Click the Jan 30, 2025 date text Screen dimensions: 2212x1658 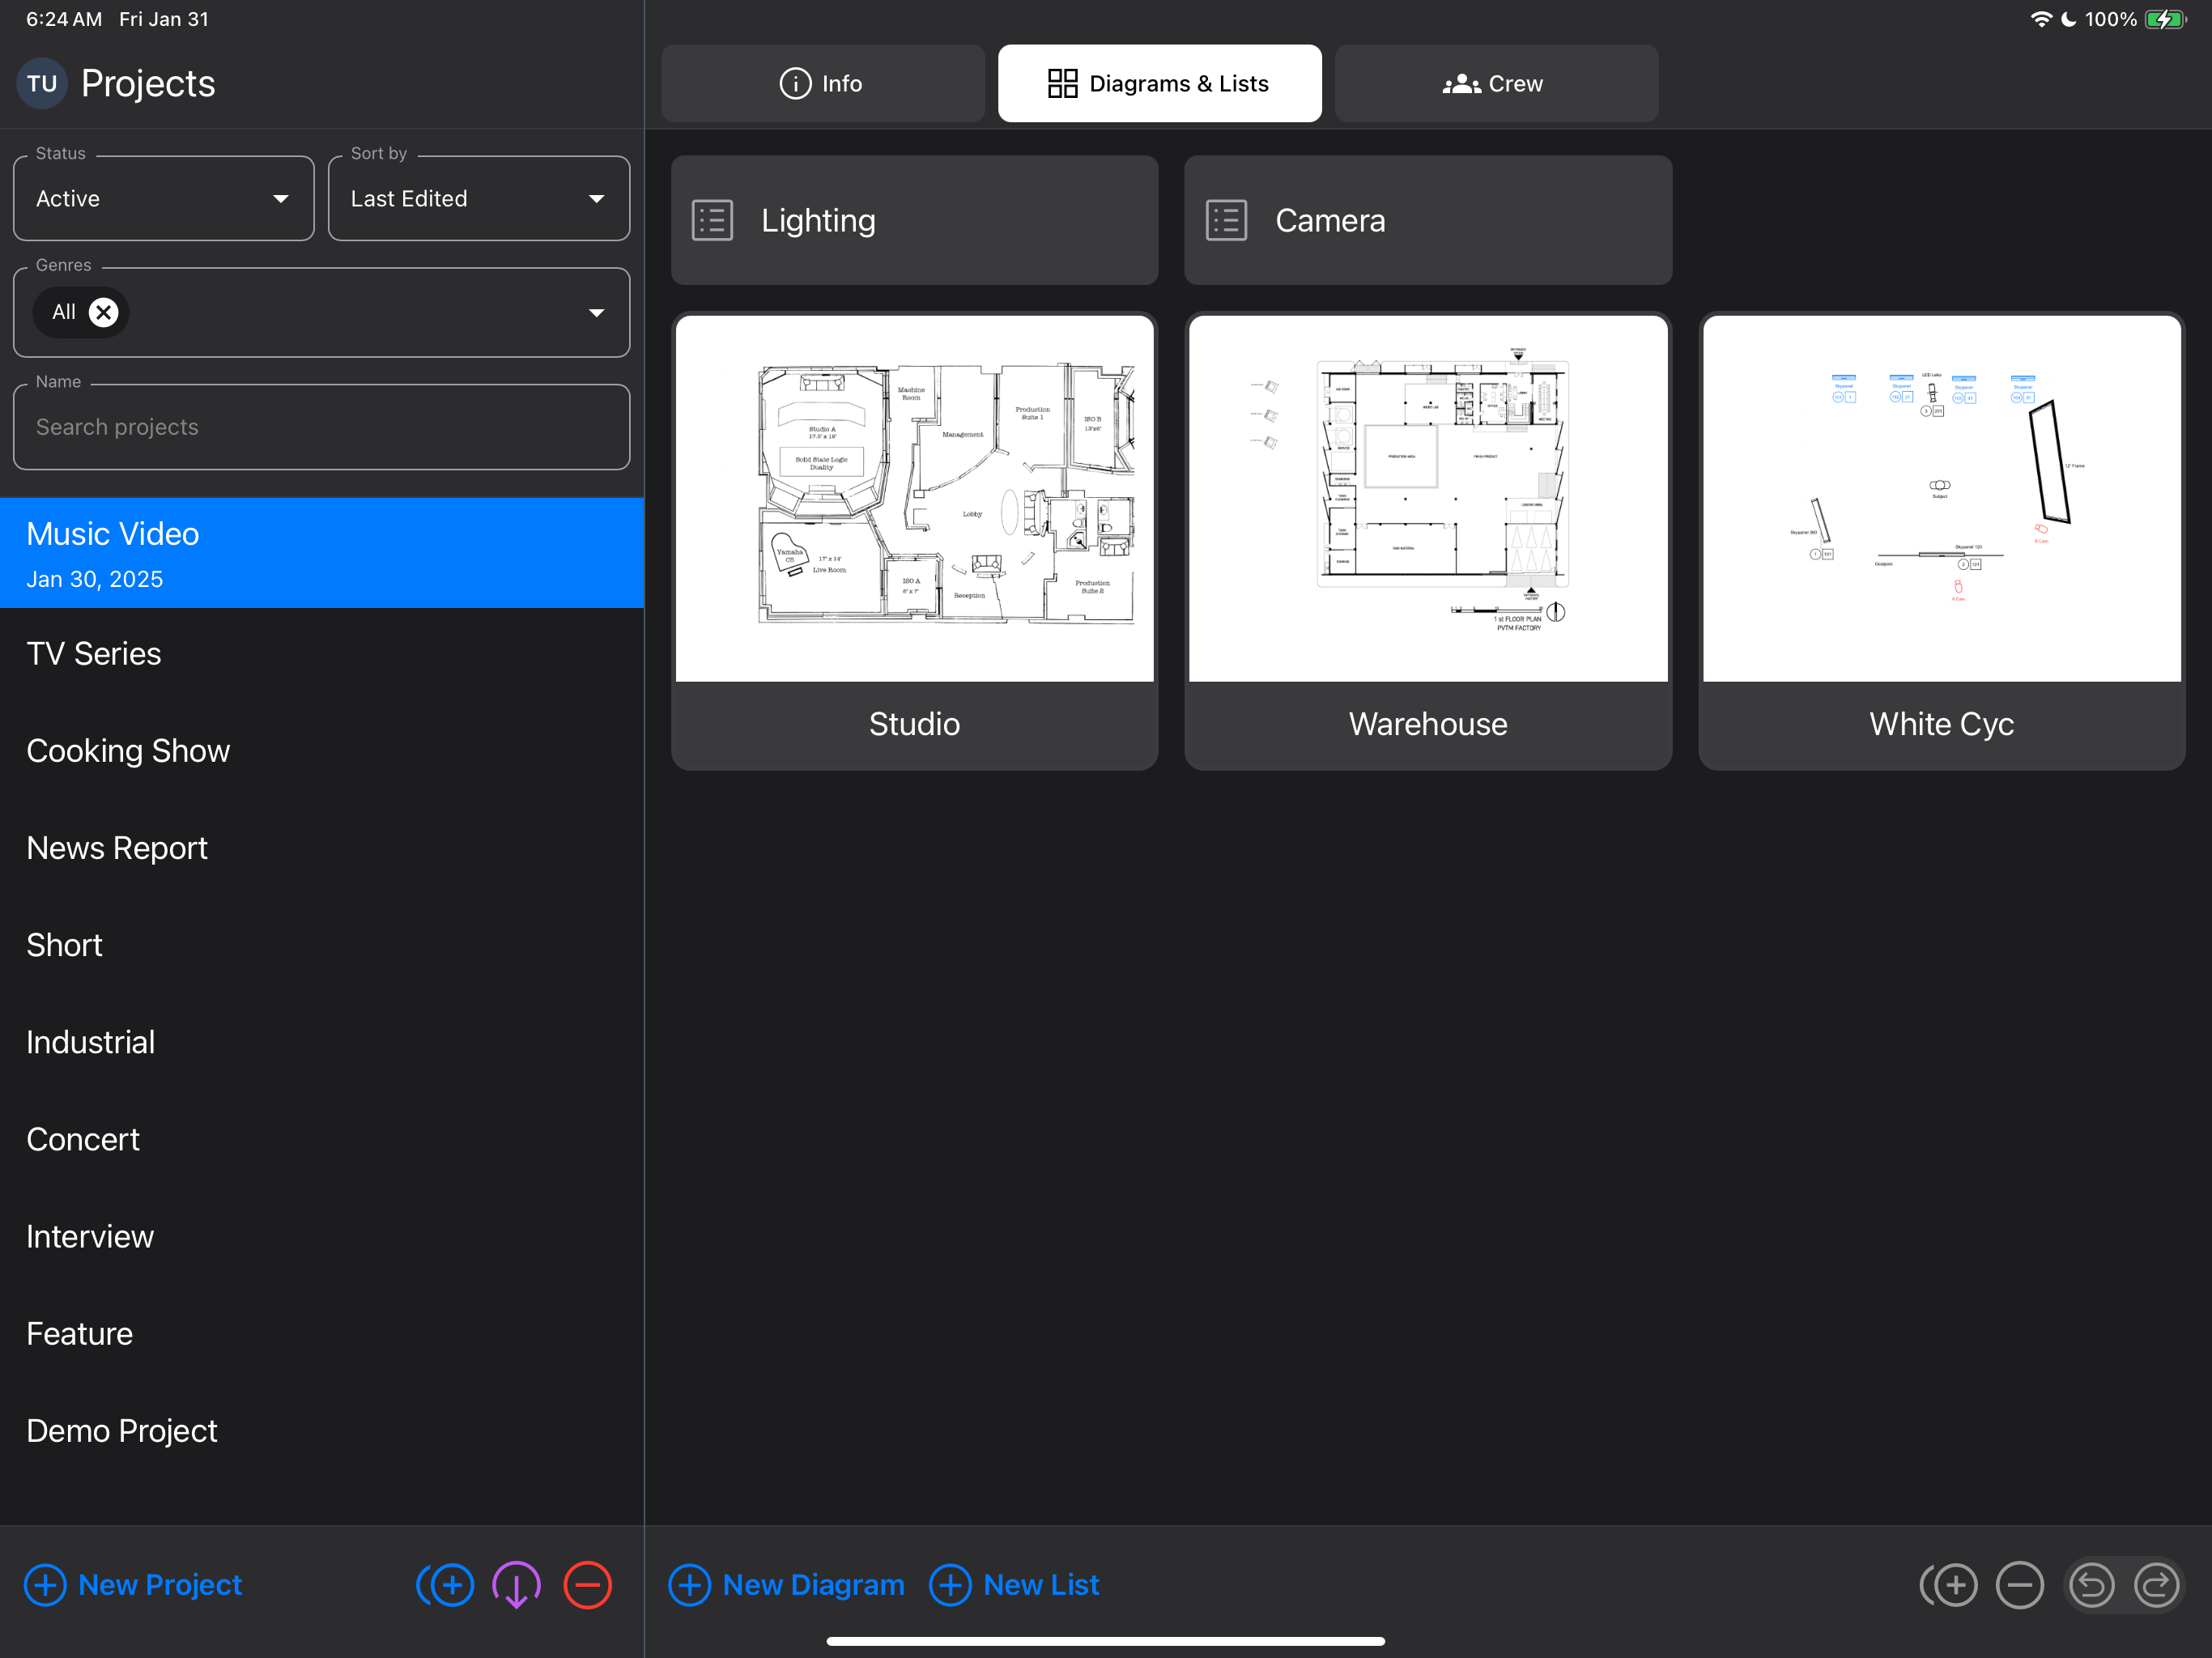point(95,580)
